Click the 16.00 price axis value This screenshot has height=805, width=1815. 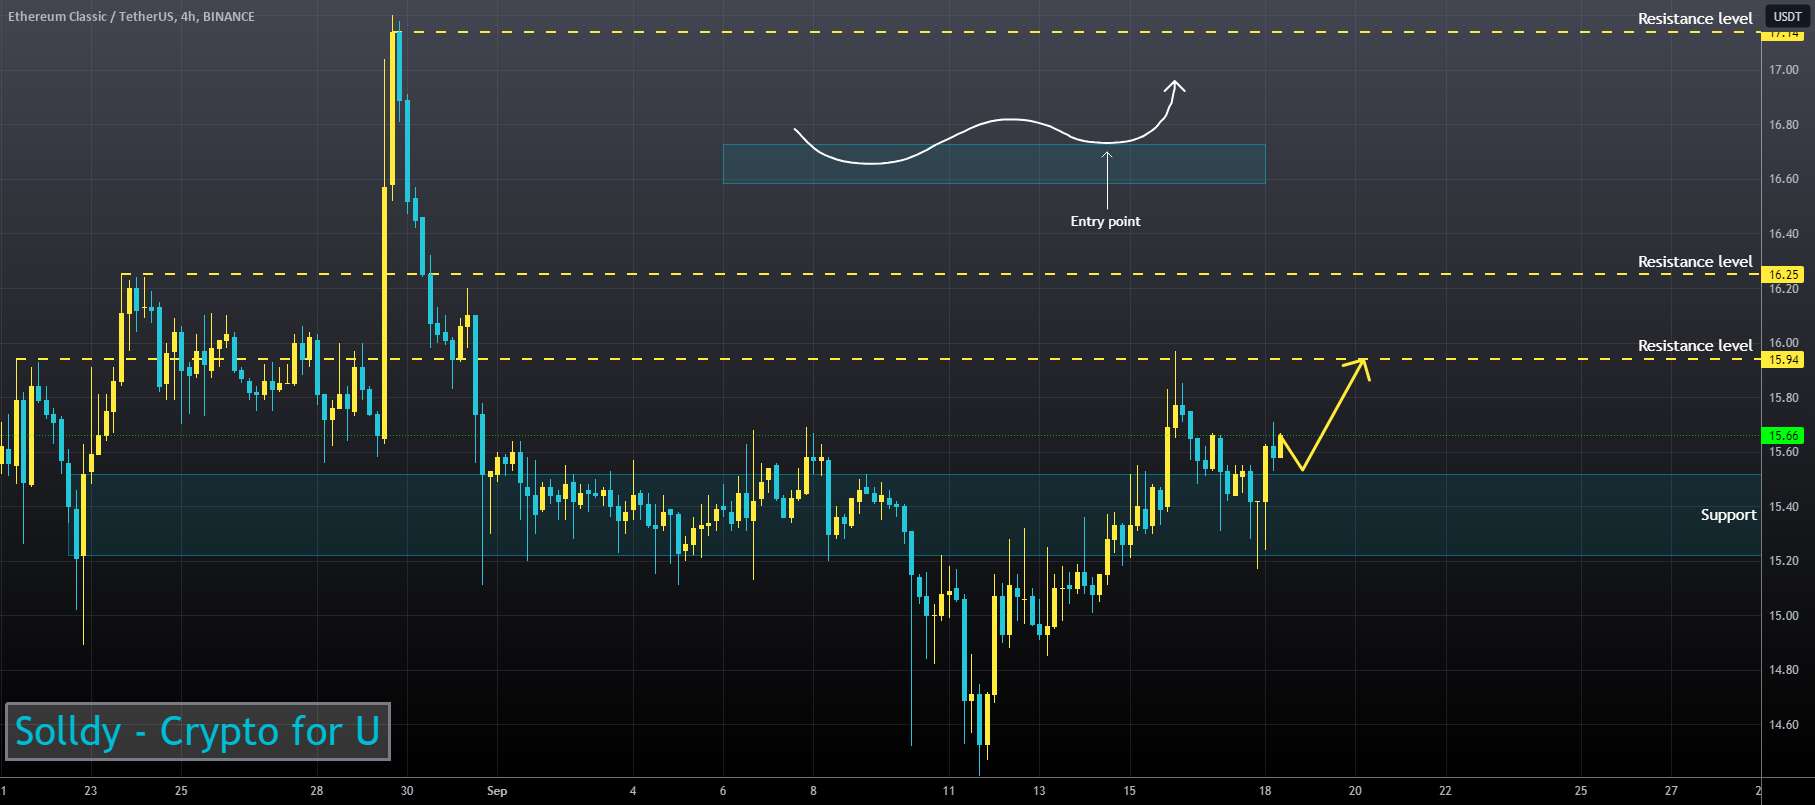(1784, 343)
